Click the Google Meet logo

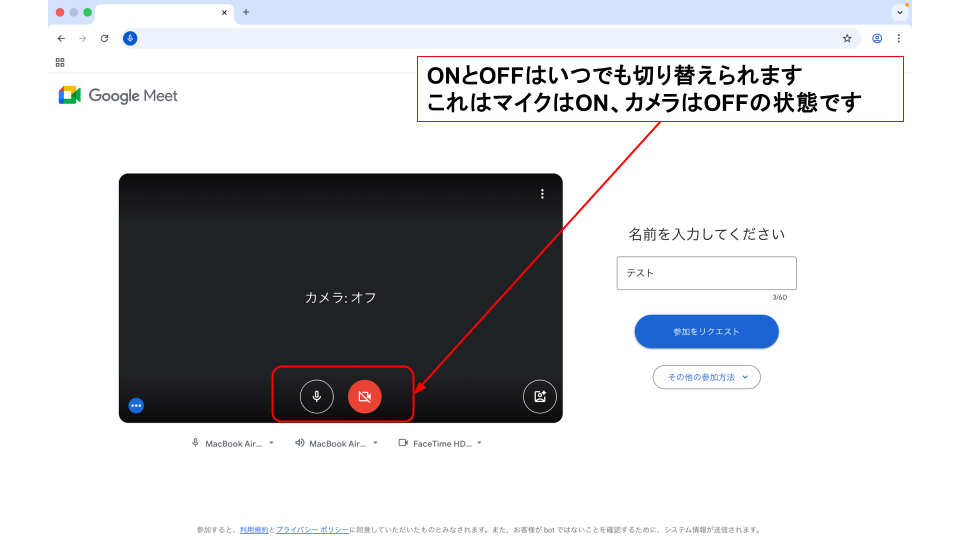[118, 96]
